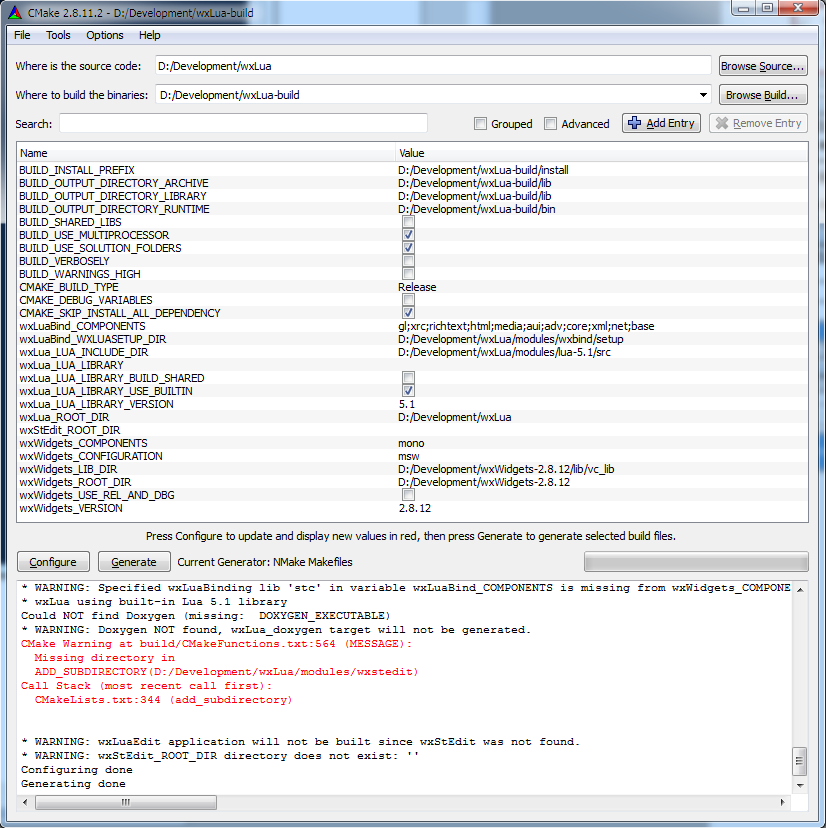Uncheck BUILD_USE_SOLUTION_FOLDERS checkbox

pos(408,248)
